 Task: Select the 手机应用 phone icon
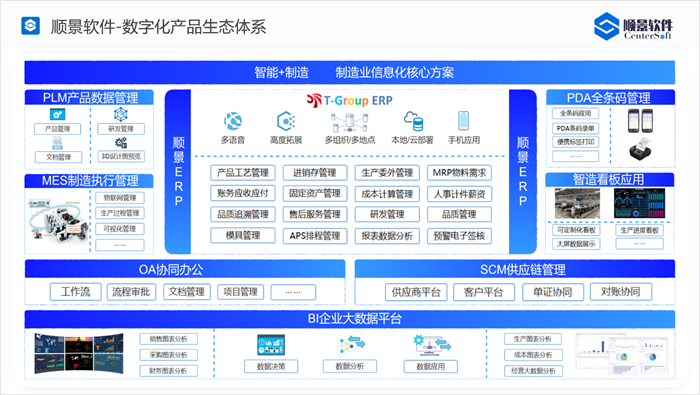click(x=463, y=121)
